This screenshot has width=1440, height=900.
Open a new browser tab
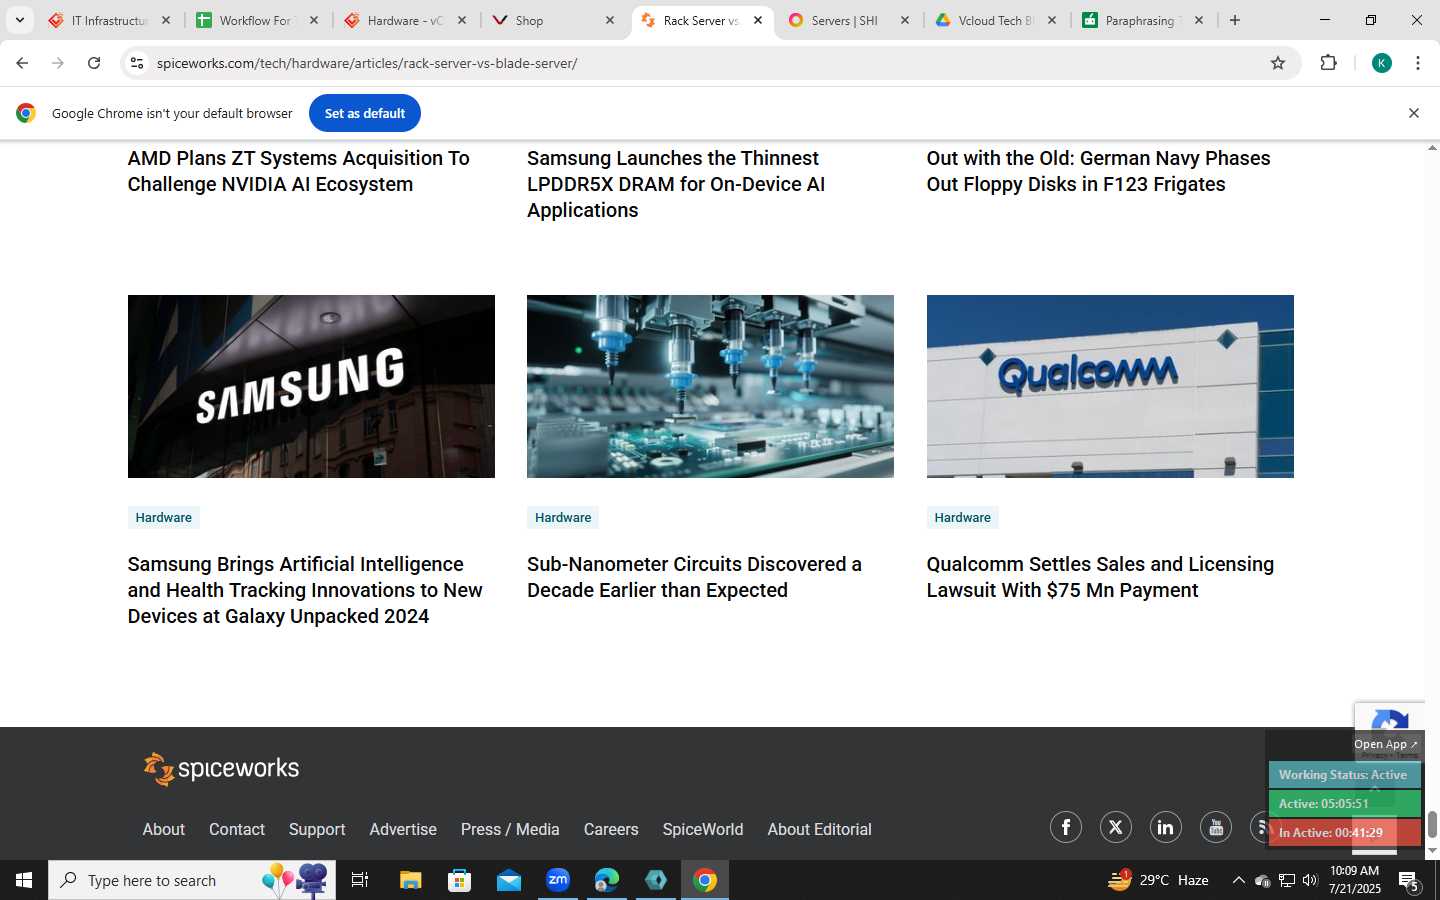(1235, 20)
